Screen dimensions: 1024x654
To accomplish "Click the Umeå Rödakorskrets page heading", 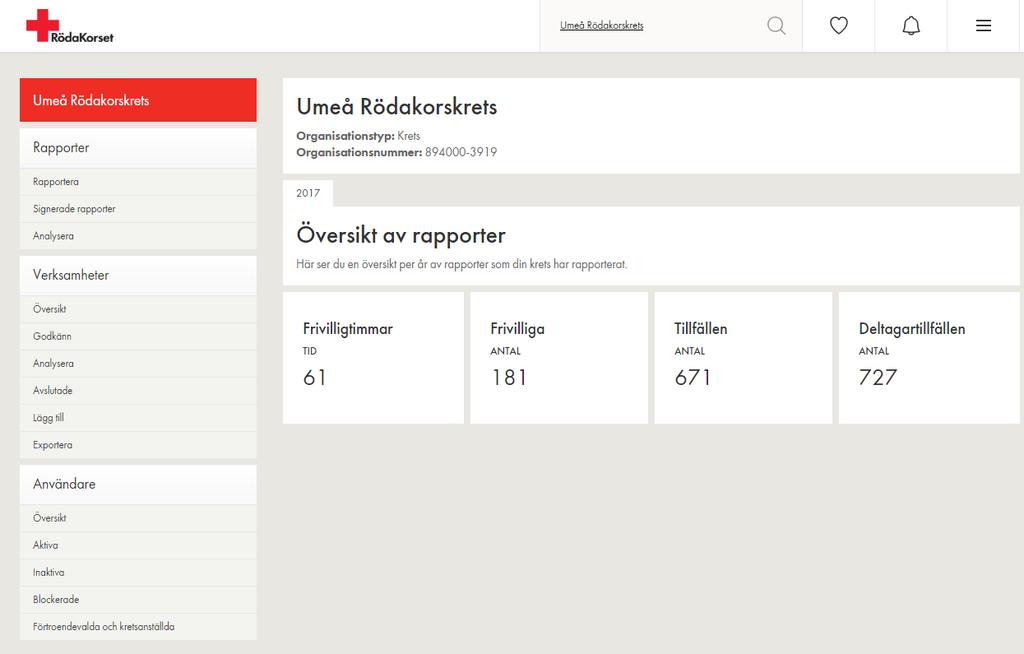I will coord(396,106).
